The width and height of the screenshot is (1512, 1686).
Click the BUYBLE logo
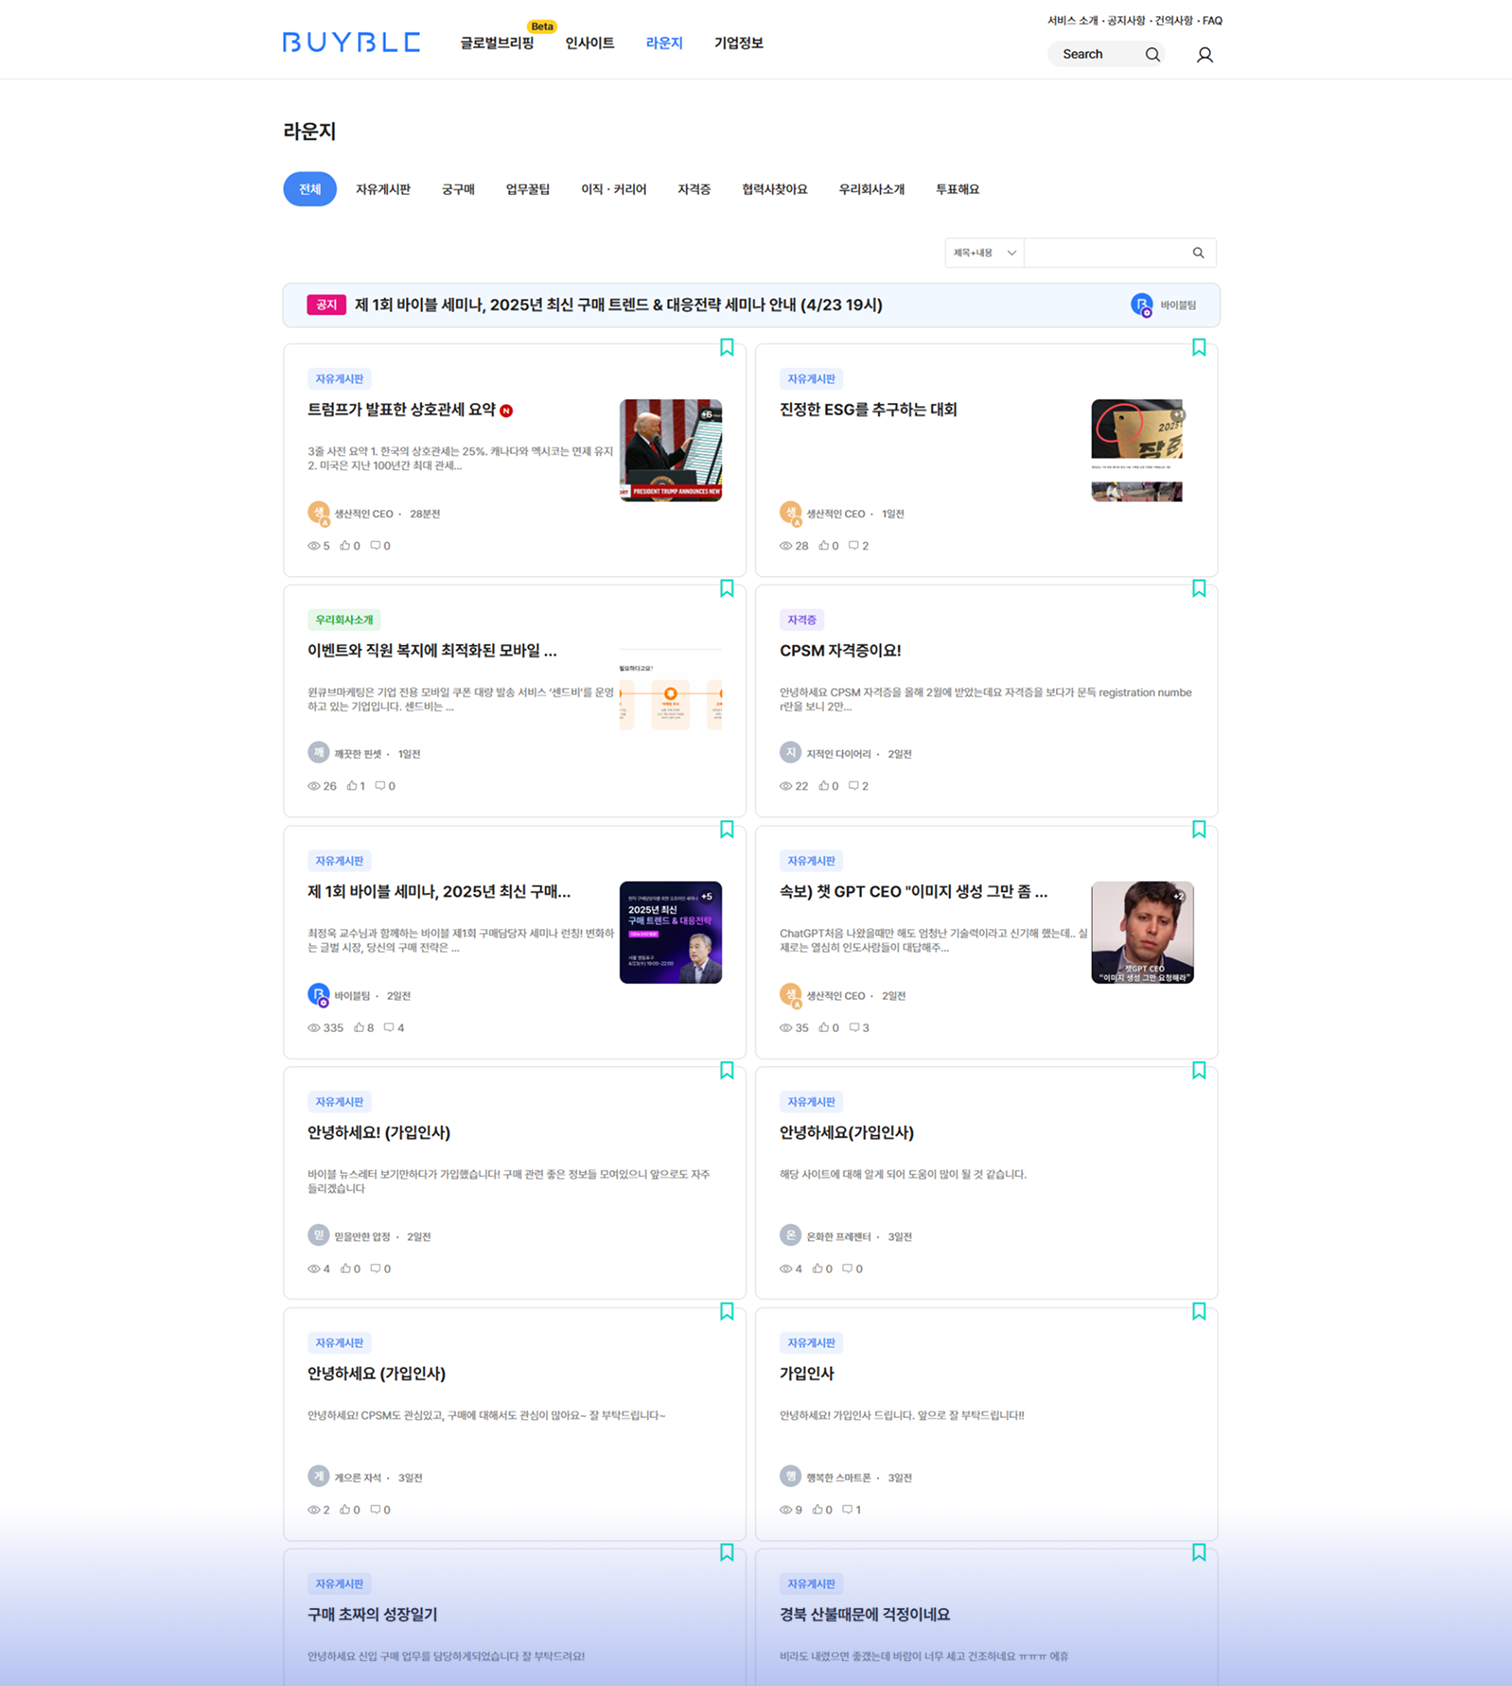click(x=351, y=42)
